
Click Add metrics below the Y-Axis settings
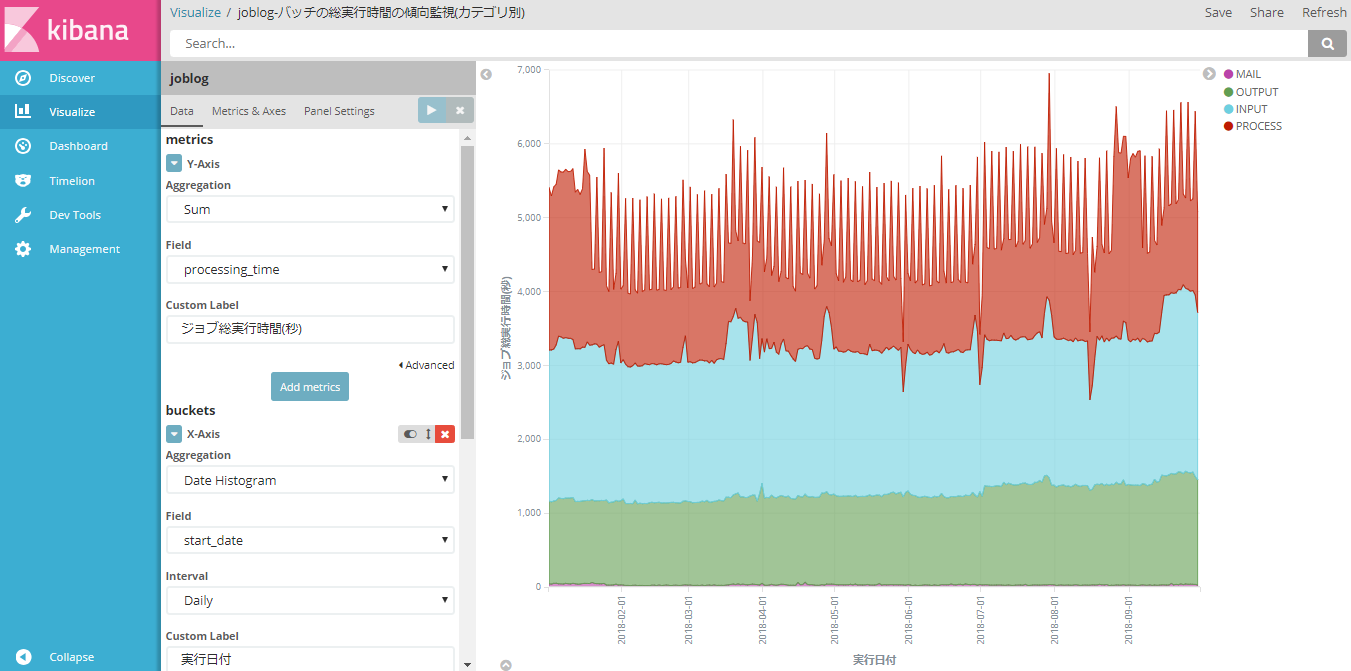point(310,386)
